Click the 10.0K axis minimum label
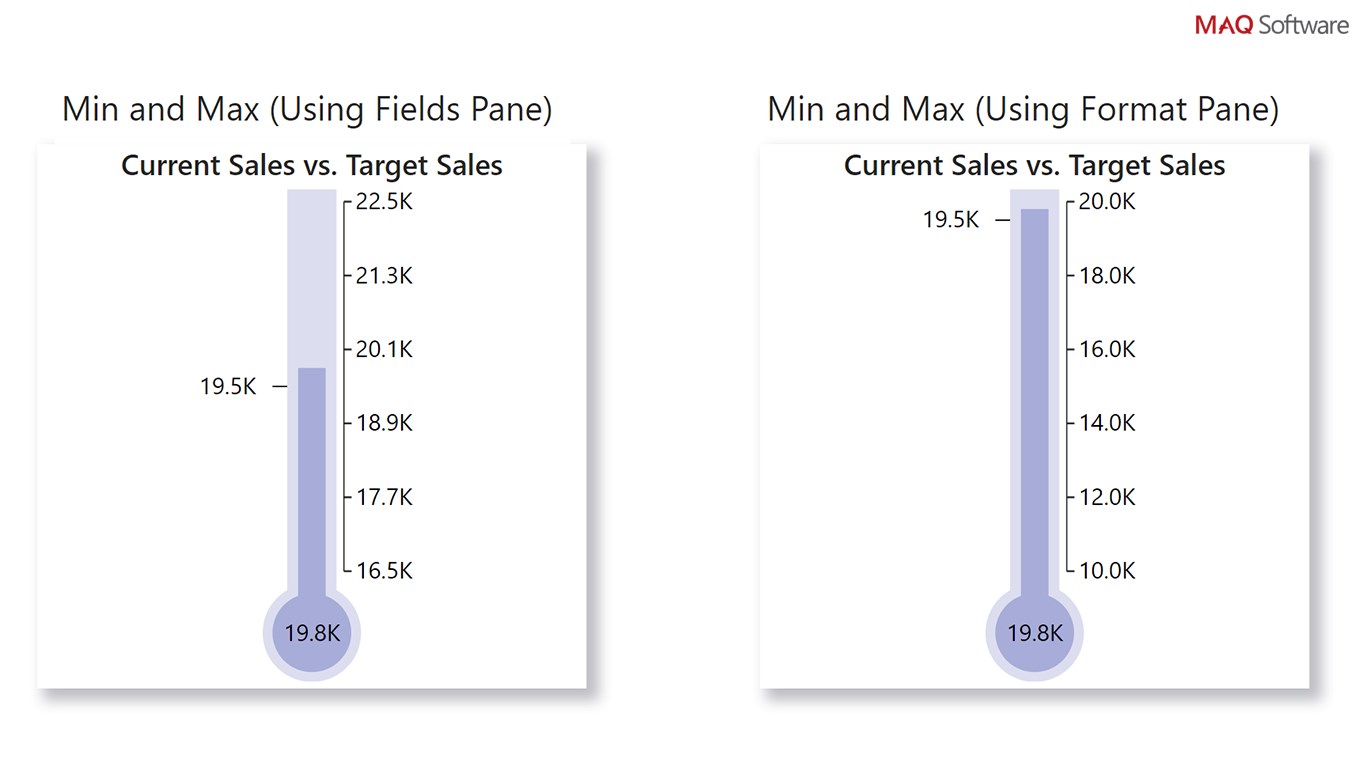Screen dimensions: 1366x768 pos(1107,571)
